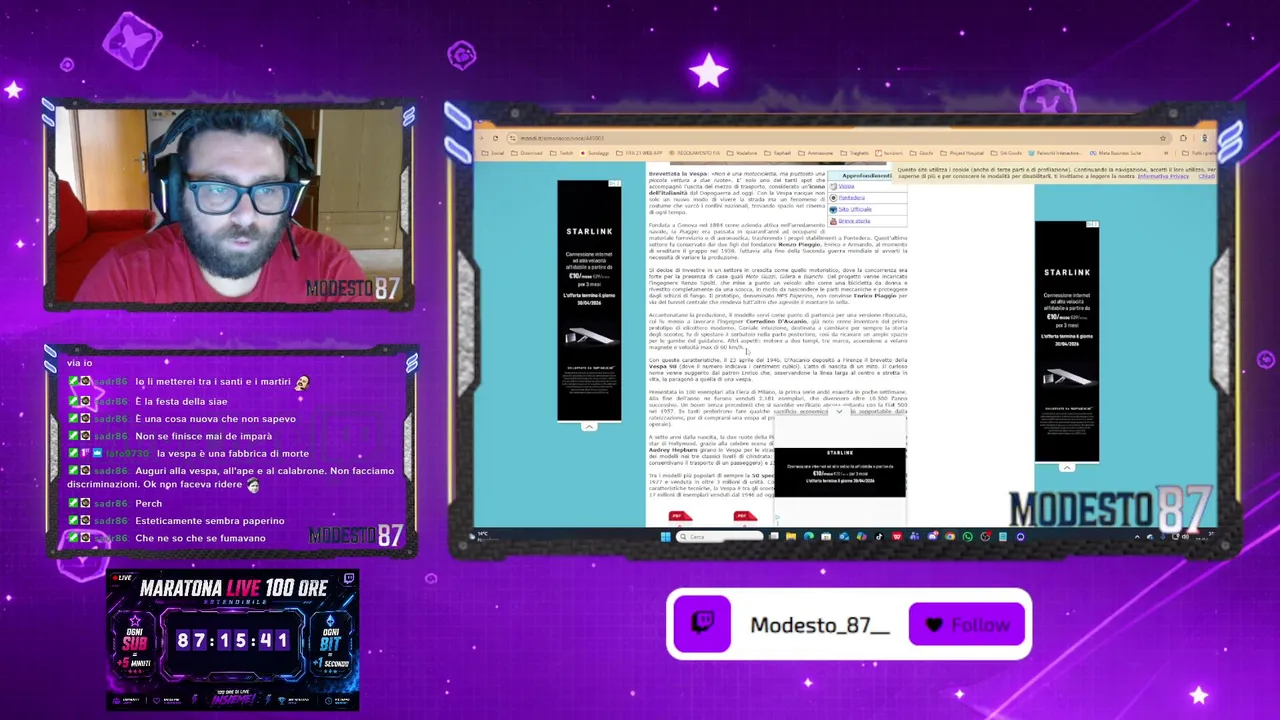Open the Sito Ufficiale link in Approfondimenti
The image size is (1280, 720).
(x=855, y=209)
